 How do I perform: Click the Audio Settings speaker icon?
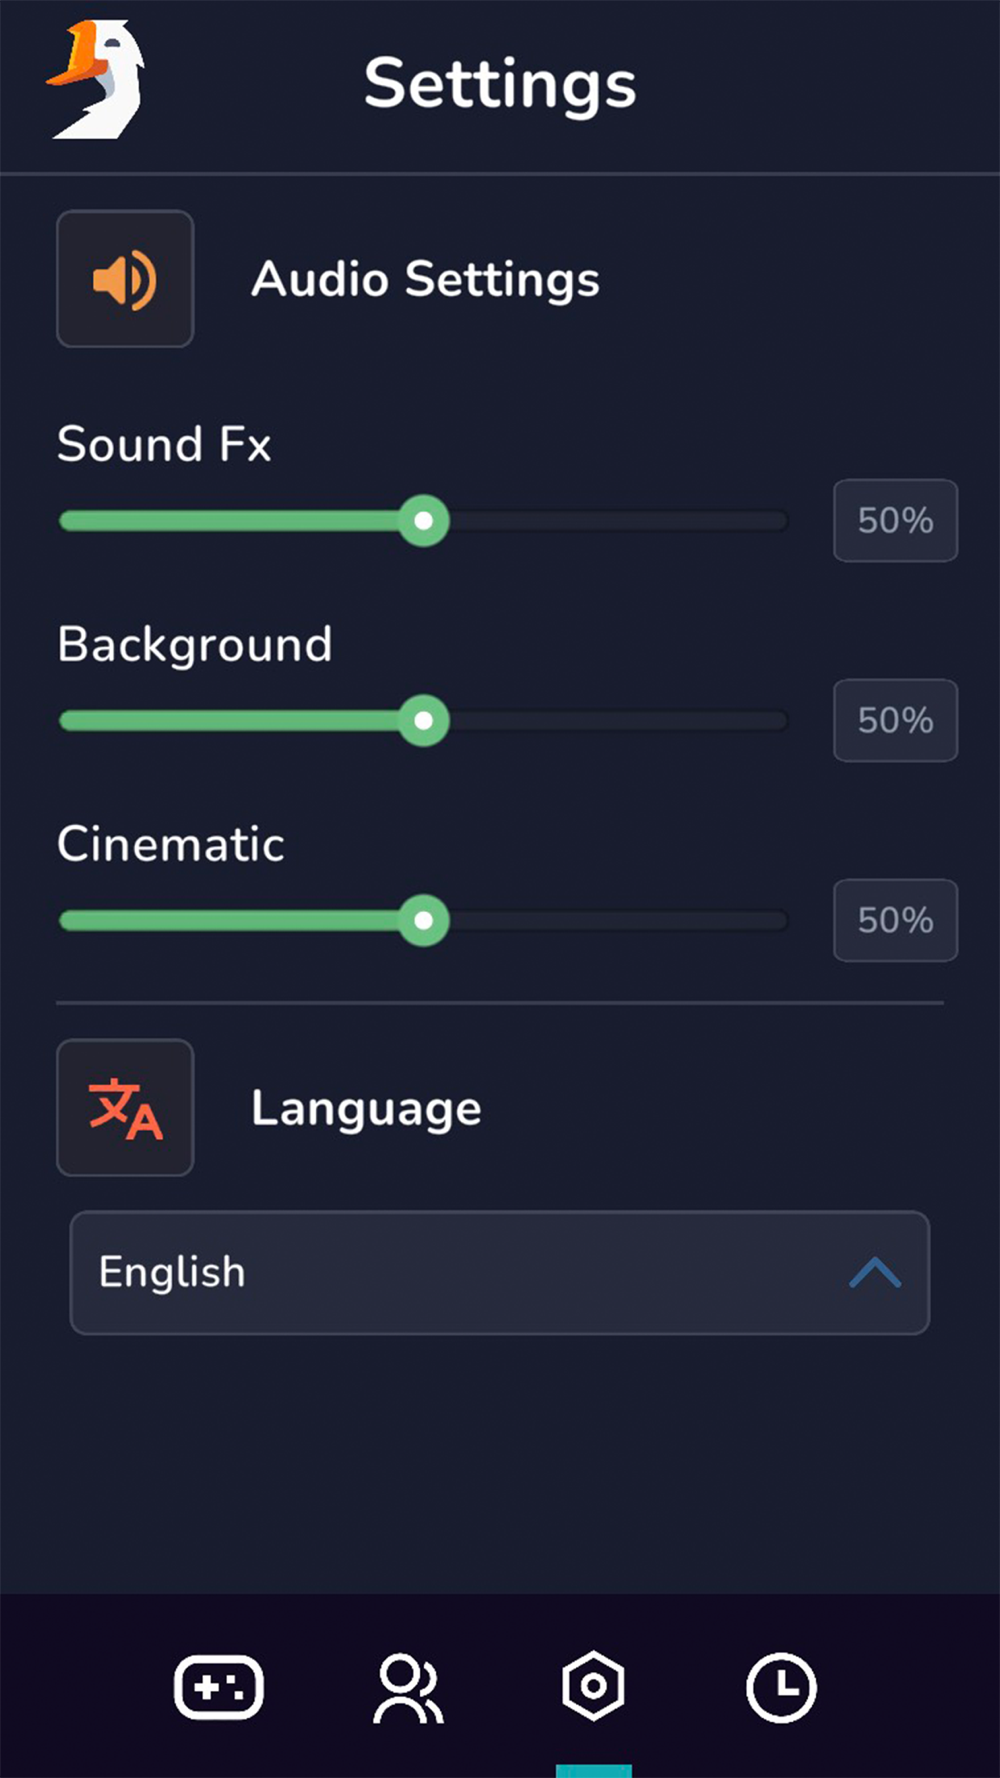[125, 279]
